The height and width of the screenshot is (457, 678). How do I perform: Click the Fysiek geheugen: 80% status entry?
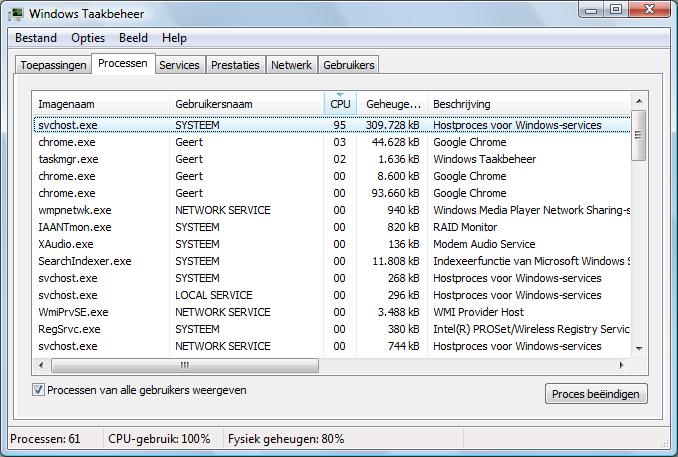(286, 439)
